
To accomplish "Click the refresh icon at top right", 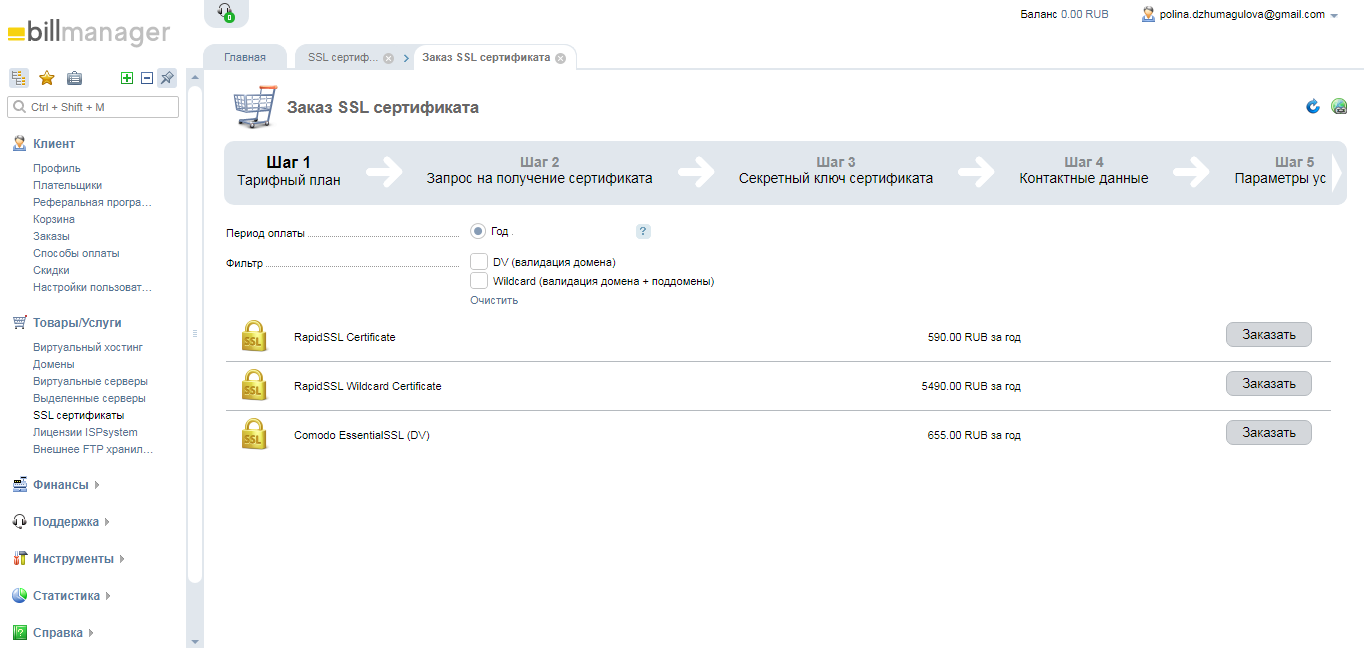I will coord(1313,106).
